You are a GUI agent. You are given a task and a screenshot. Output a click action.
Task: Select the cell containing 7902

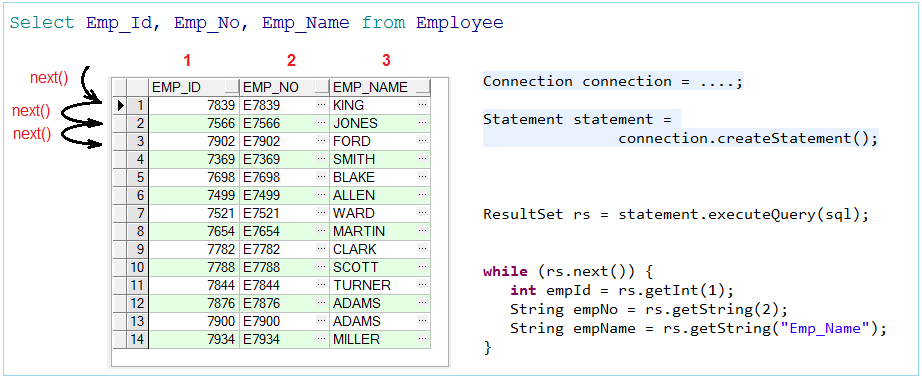click(195, 142)
